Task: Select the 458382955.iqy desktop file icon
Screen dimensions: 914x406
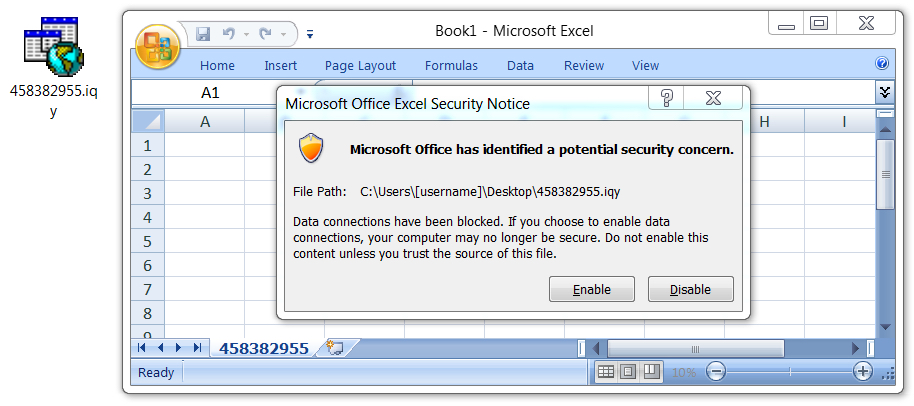Action: [x=54, y=47]
